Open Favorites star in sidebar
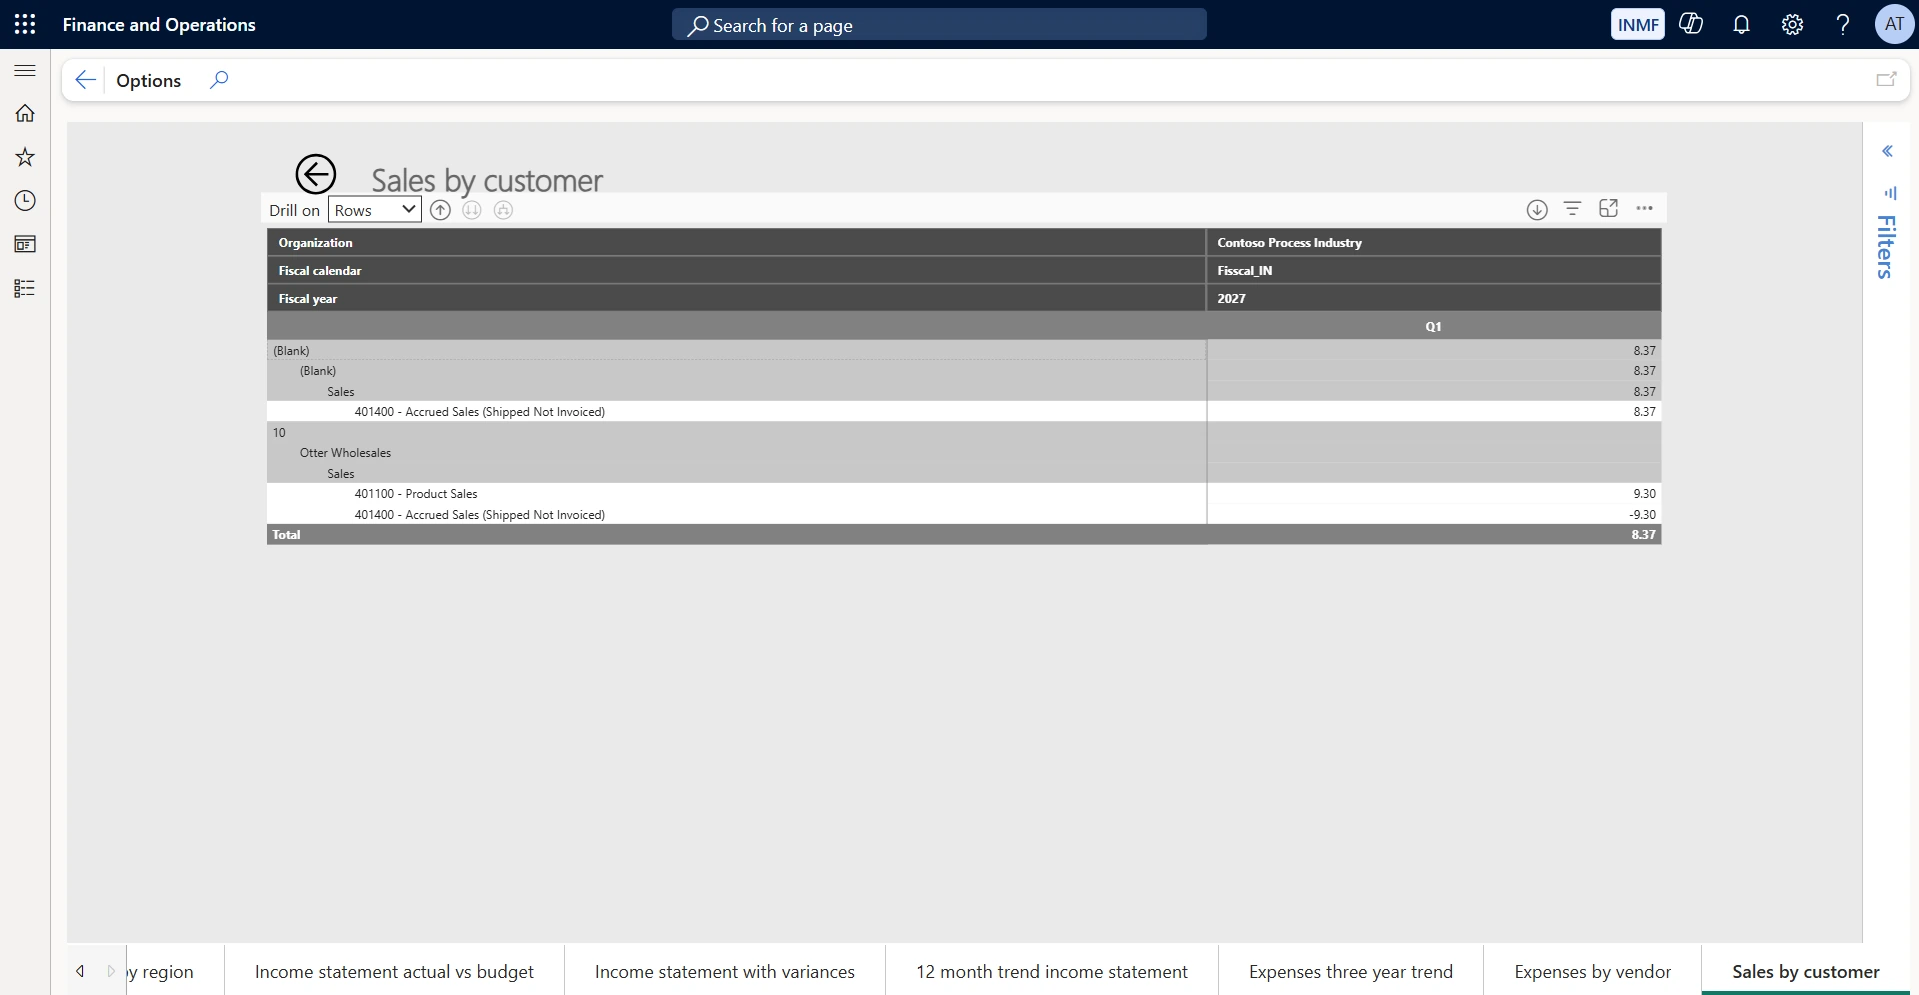 25,157
